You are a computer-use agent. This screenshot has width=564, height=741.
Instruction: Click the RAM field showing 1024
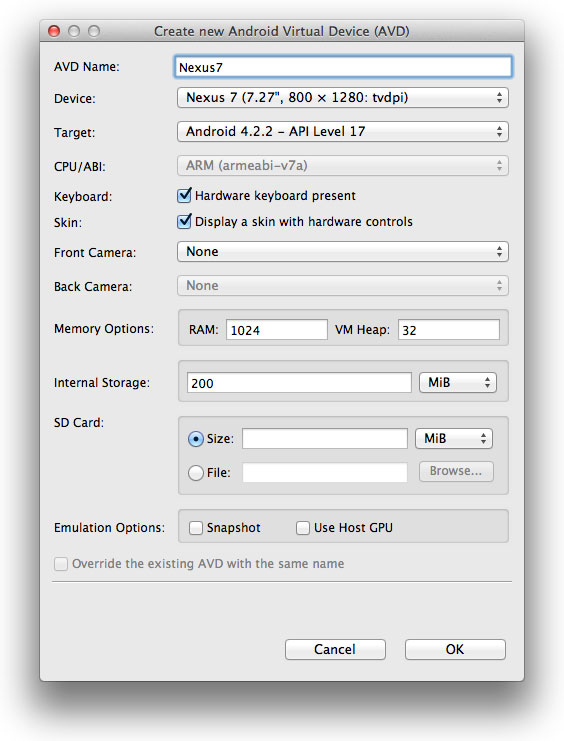tap(277, 330)
